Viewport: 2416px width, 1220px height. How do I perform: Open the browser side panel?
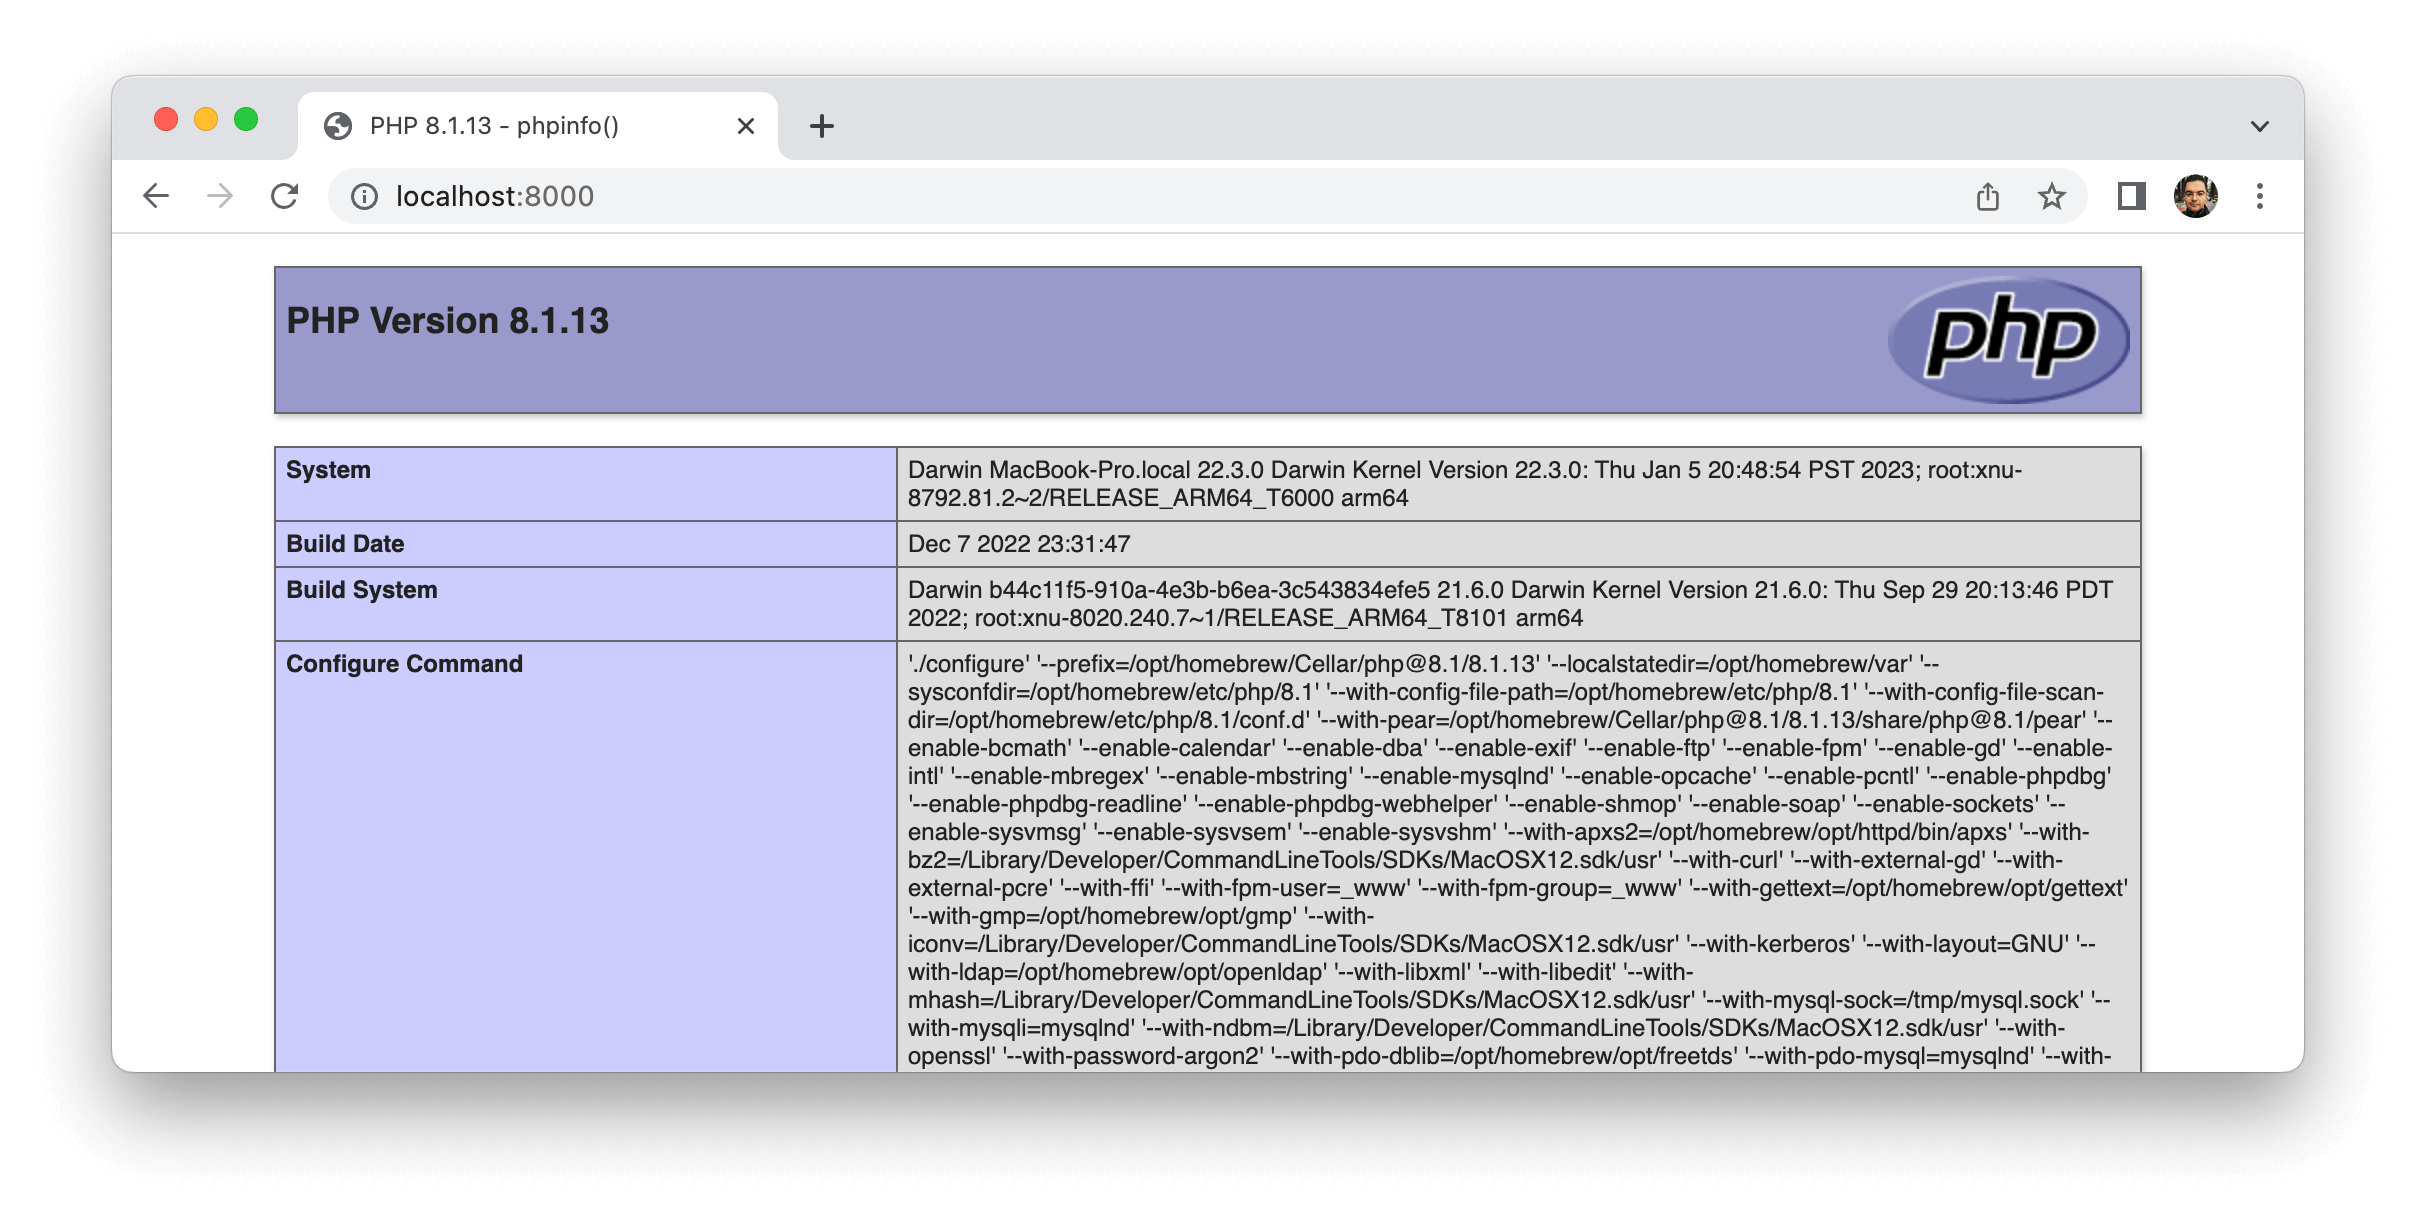click(x=2132, y=196)
